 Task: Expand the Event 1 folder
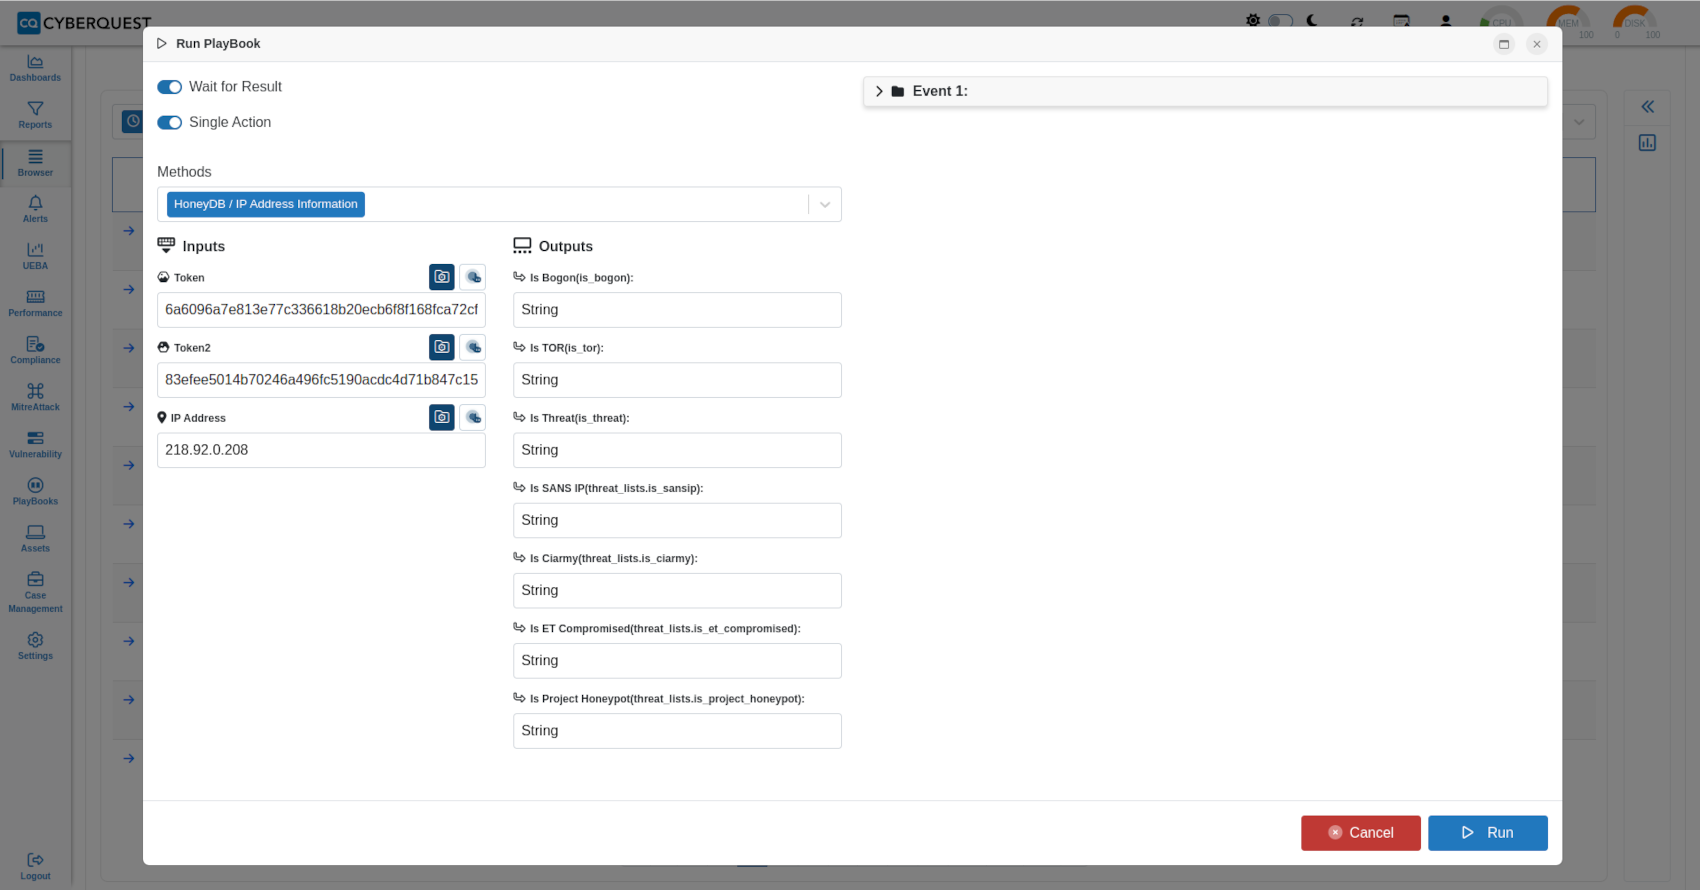879,91
